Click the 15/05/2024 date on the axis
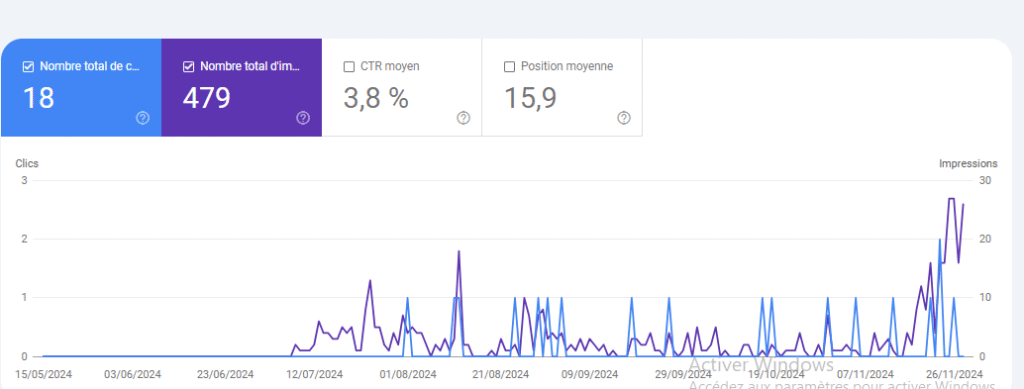This screenshot has height=389, width=1024. click(44, 375)
